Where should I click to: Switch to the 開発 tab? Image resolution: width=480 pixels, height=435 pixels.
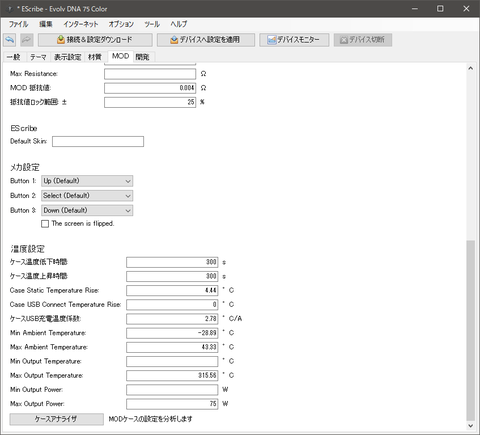(x=142, y=57)
